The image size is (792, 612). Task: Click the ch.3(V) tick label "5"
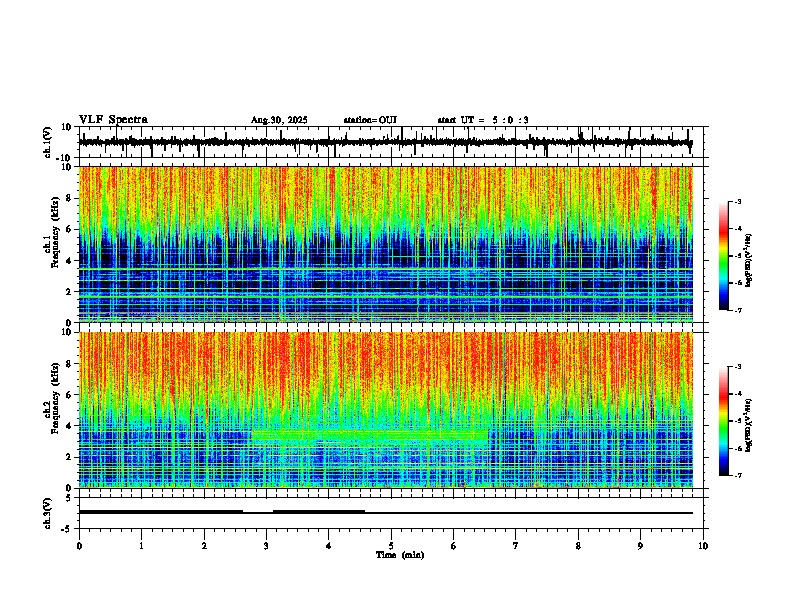(x=70, y=498)
